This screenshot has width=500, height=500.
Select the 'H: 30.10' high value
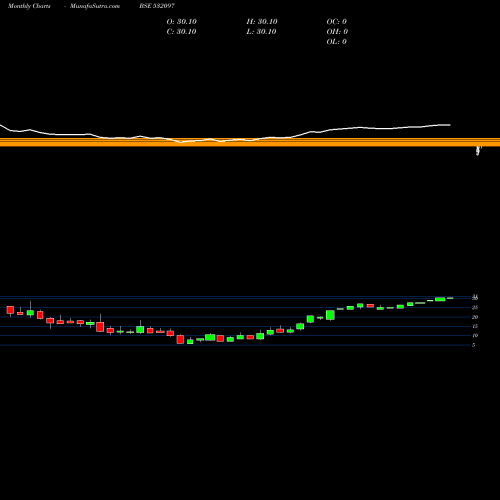(x=262, y=22)
